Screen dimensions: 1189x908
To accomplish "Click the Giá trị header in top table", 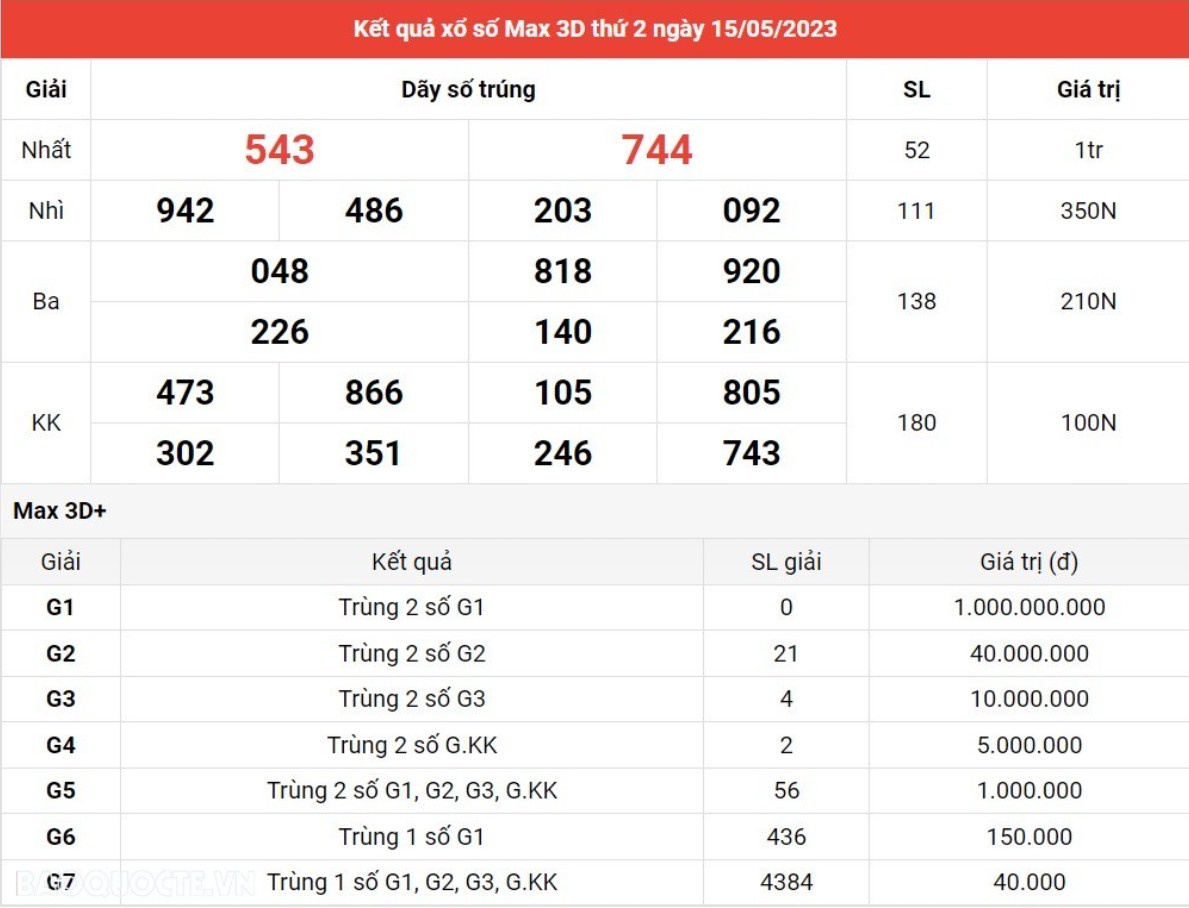I will [x=1088, y=89].
